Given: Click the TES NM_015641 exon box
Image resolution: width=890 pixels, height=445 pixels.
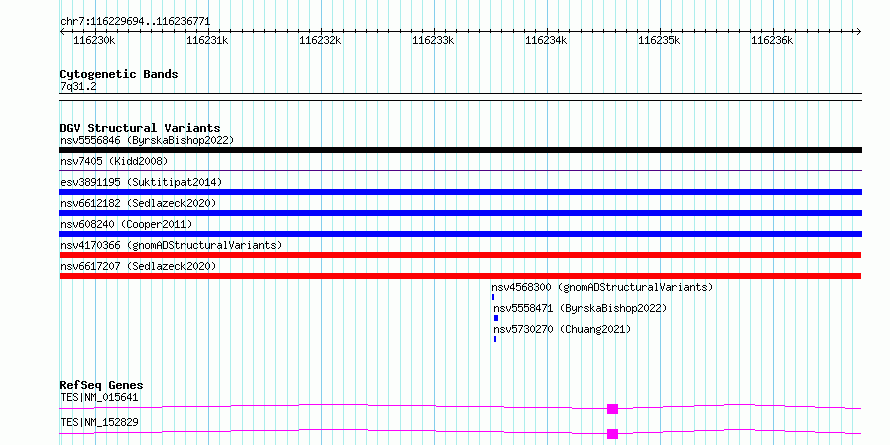Looking at the screenshot, I should 612,409.
